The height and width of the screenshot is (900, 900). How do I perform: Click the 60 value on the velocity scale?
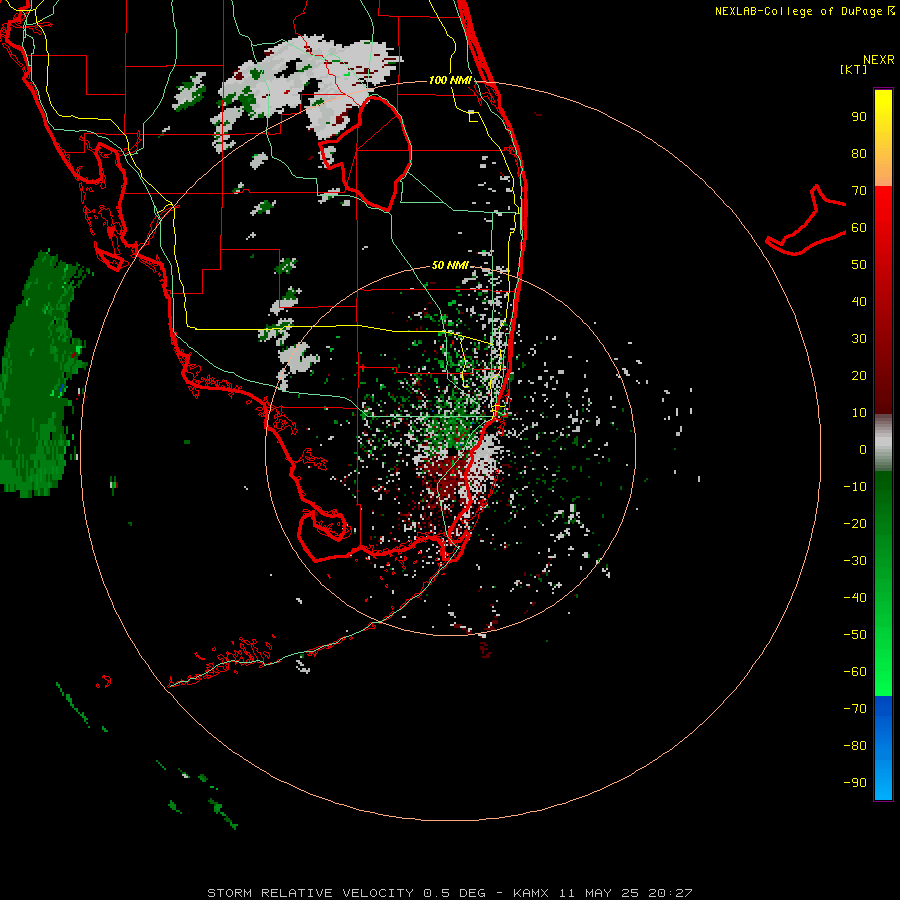click(859, 228)
